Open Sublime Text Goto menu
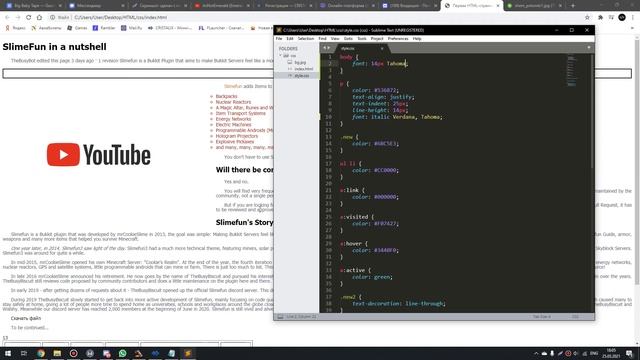Screen dimensions: 640x360 (348, 39)
